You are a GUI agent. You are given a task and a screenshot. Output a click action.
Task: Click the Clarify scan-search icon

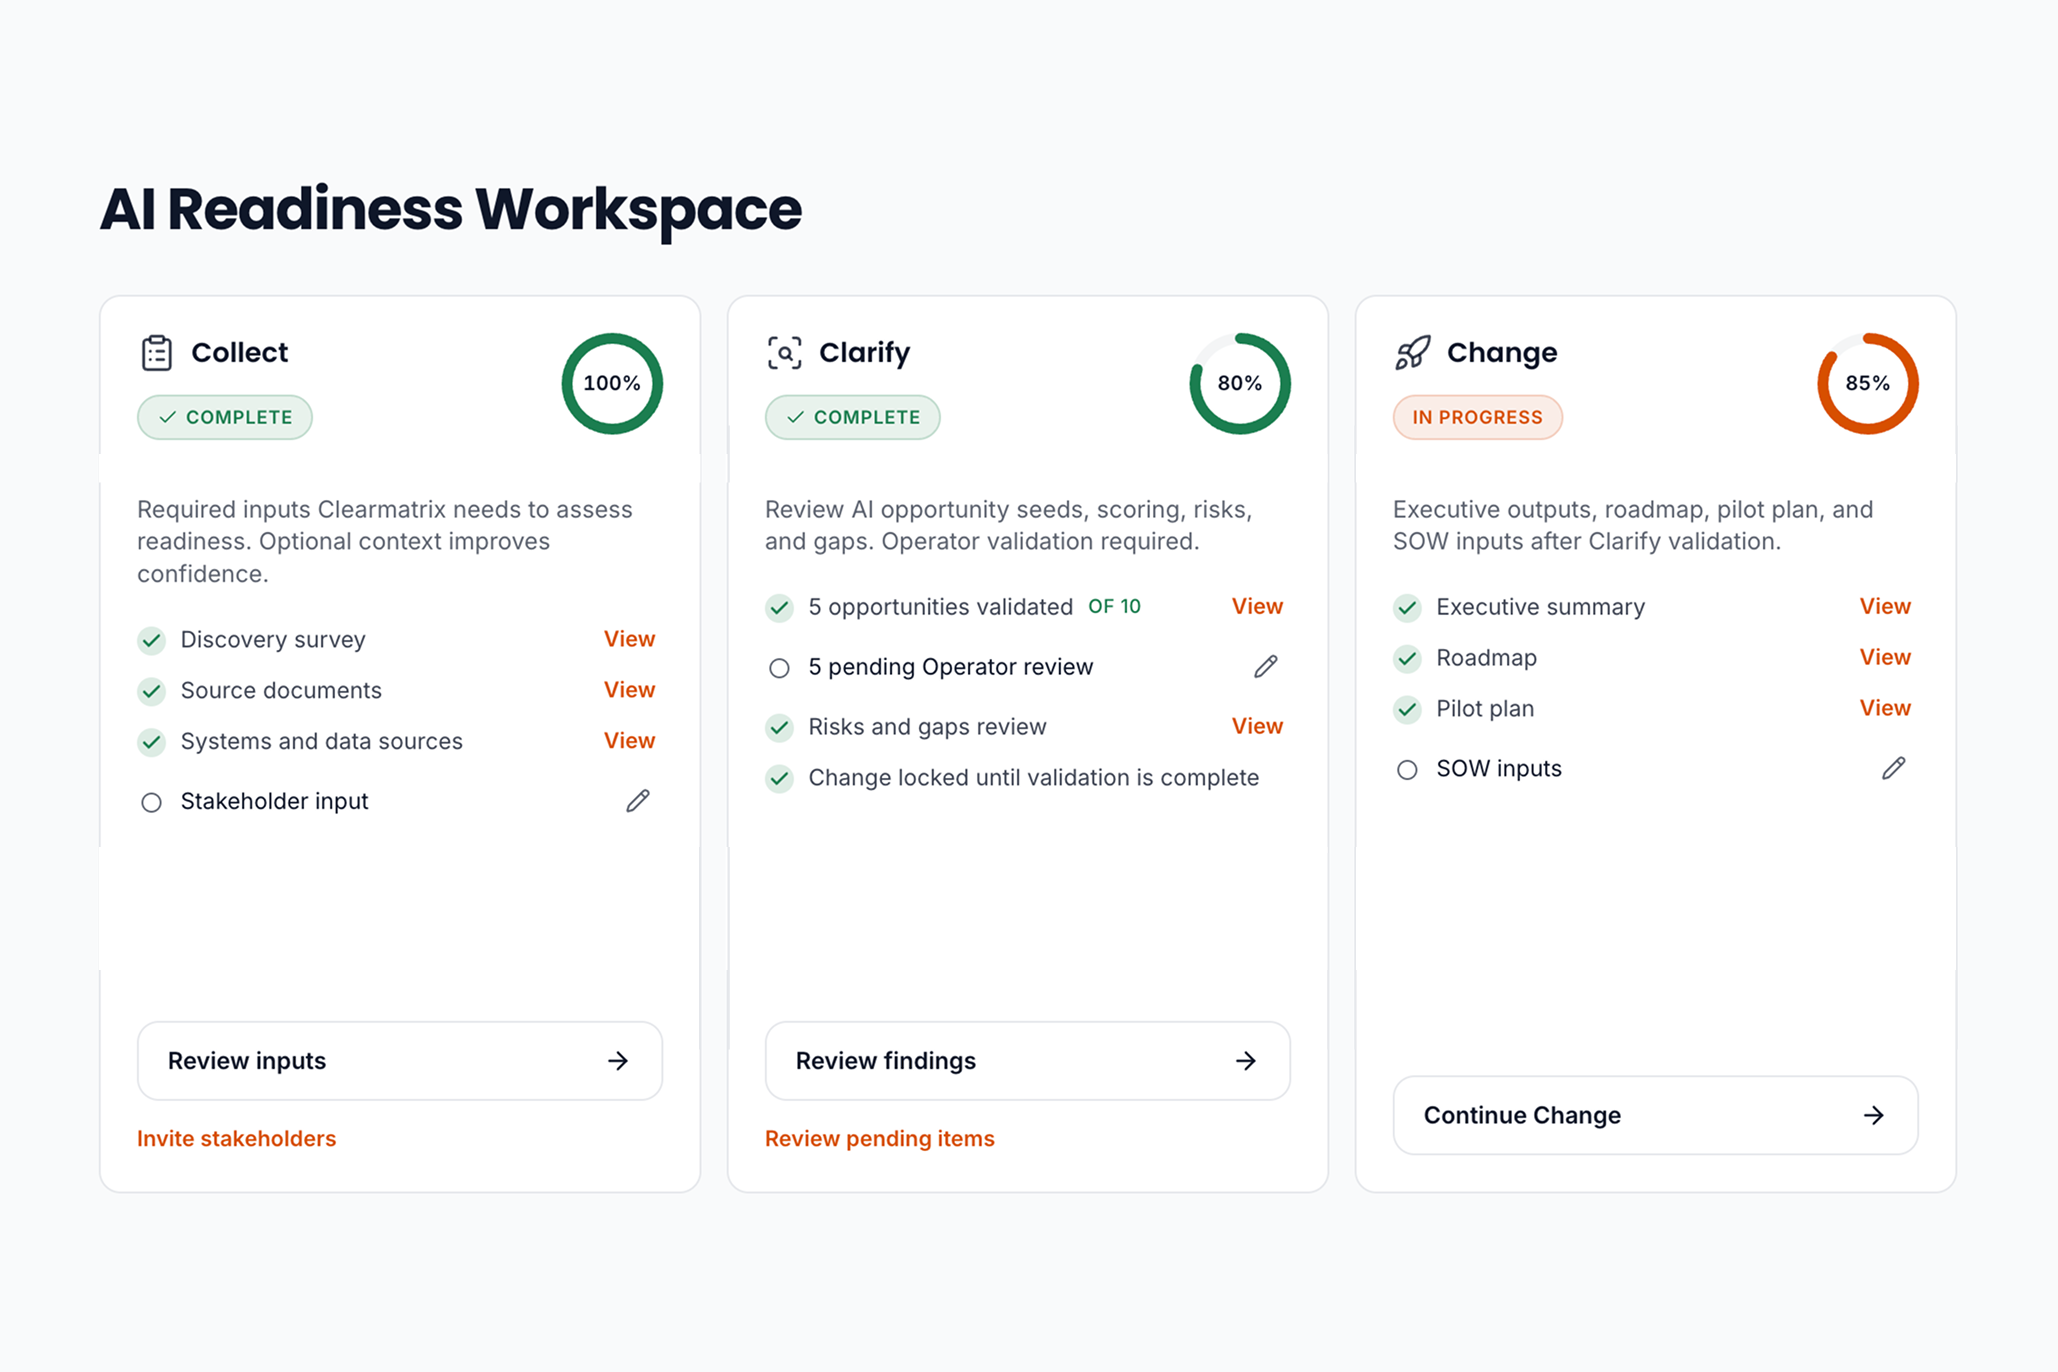785,353
